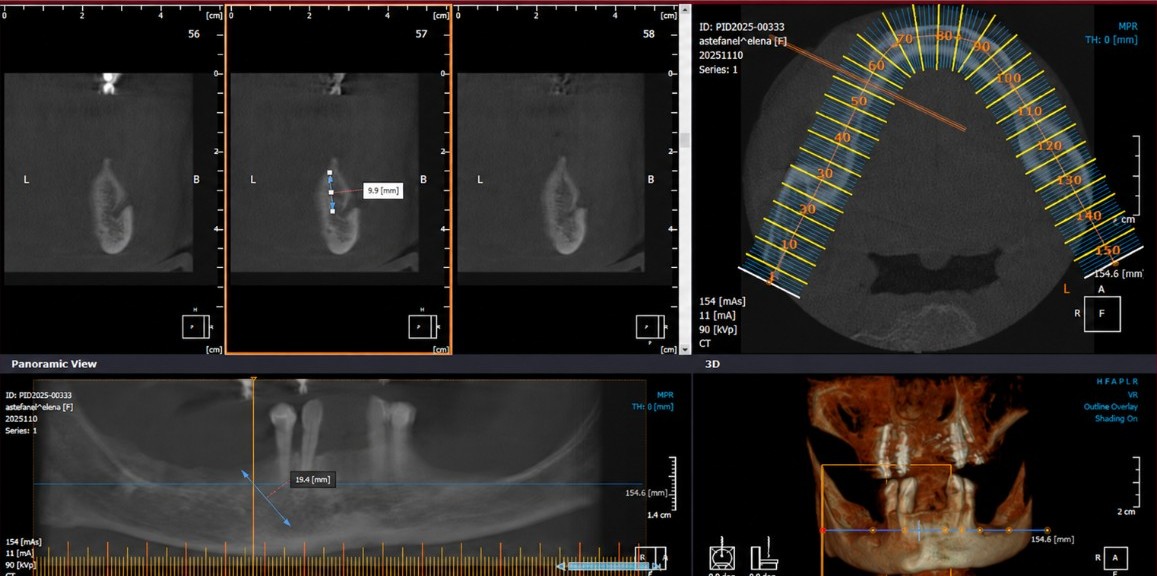This screenshot has height=576, width=1157.
Task: Select the highlighted cross-section slice 57
Action: click(x=338, y=181)
